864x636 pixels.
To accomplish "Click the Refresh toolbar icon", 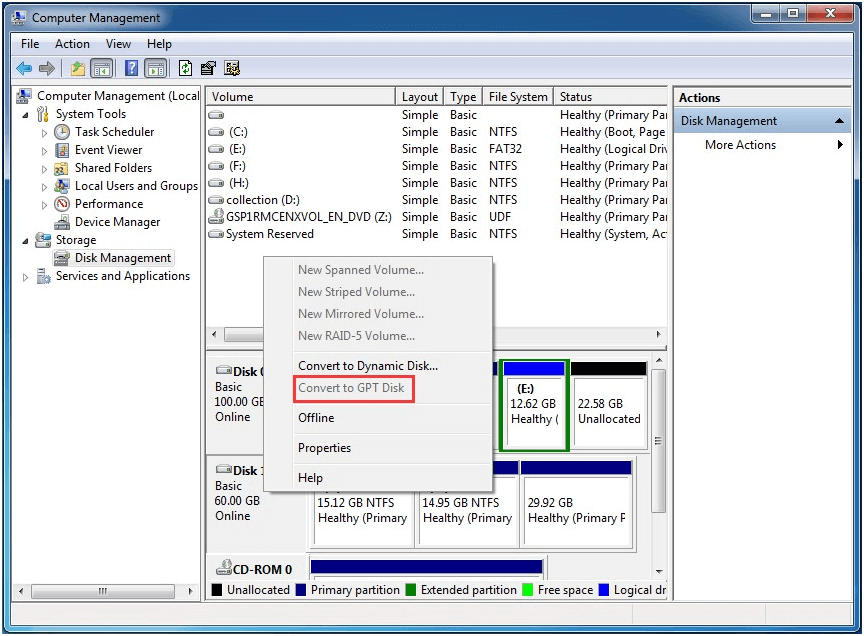I will point(186,68).
